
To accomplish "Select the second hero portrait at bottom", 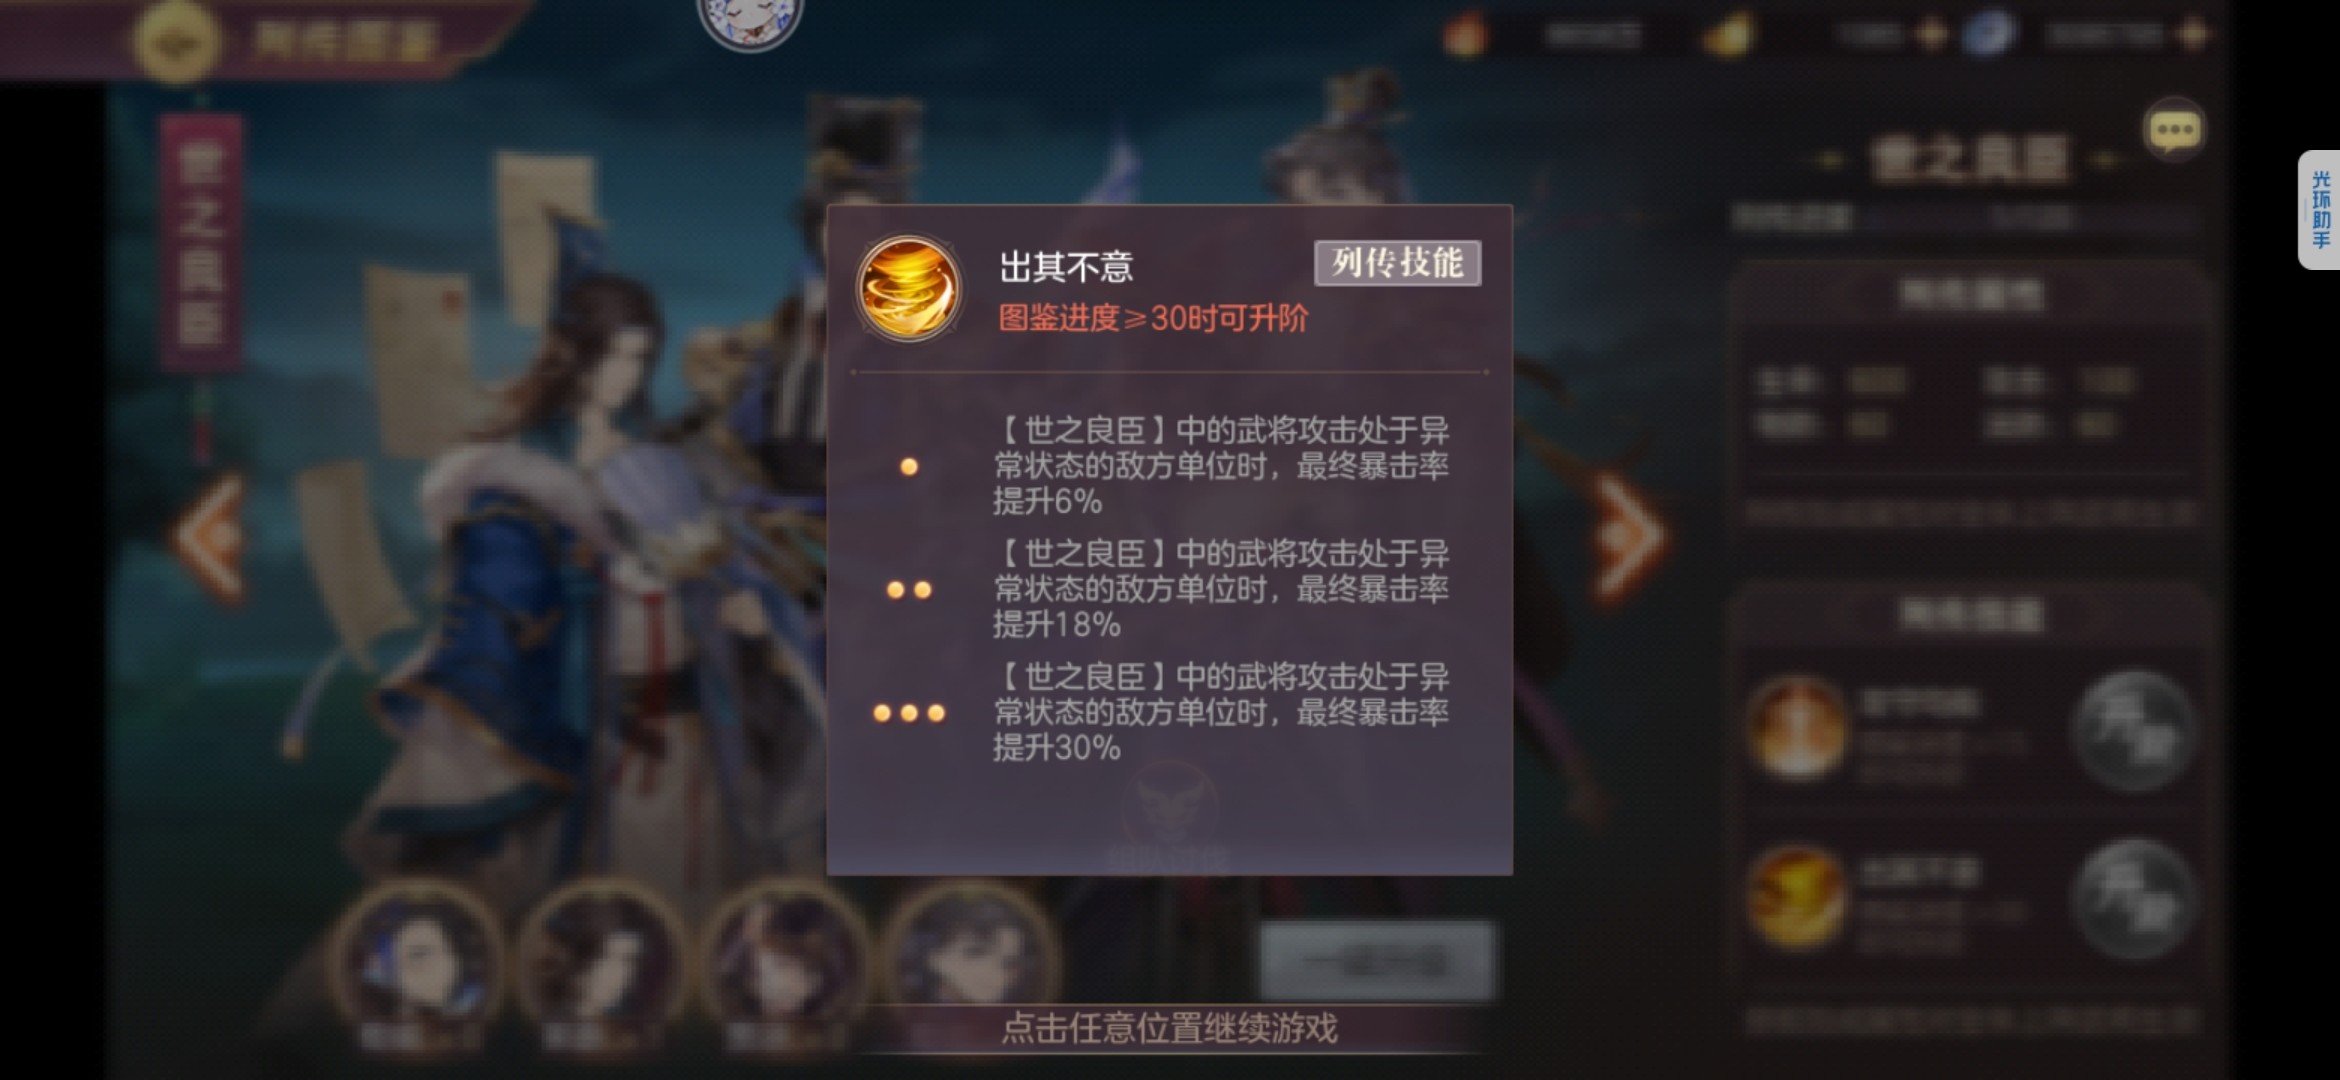I will [602, 958].
